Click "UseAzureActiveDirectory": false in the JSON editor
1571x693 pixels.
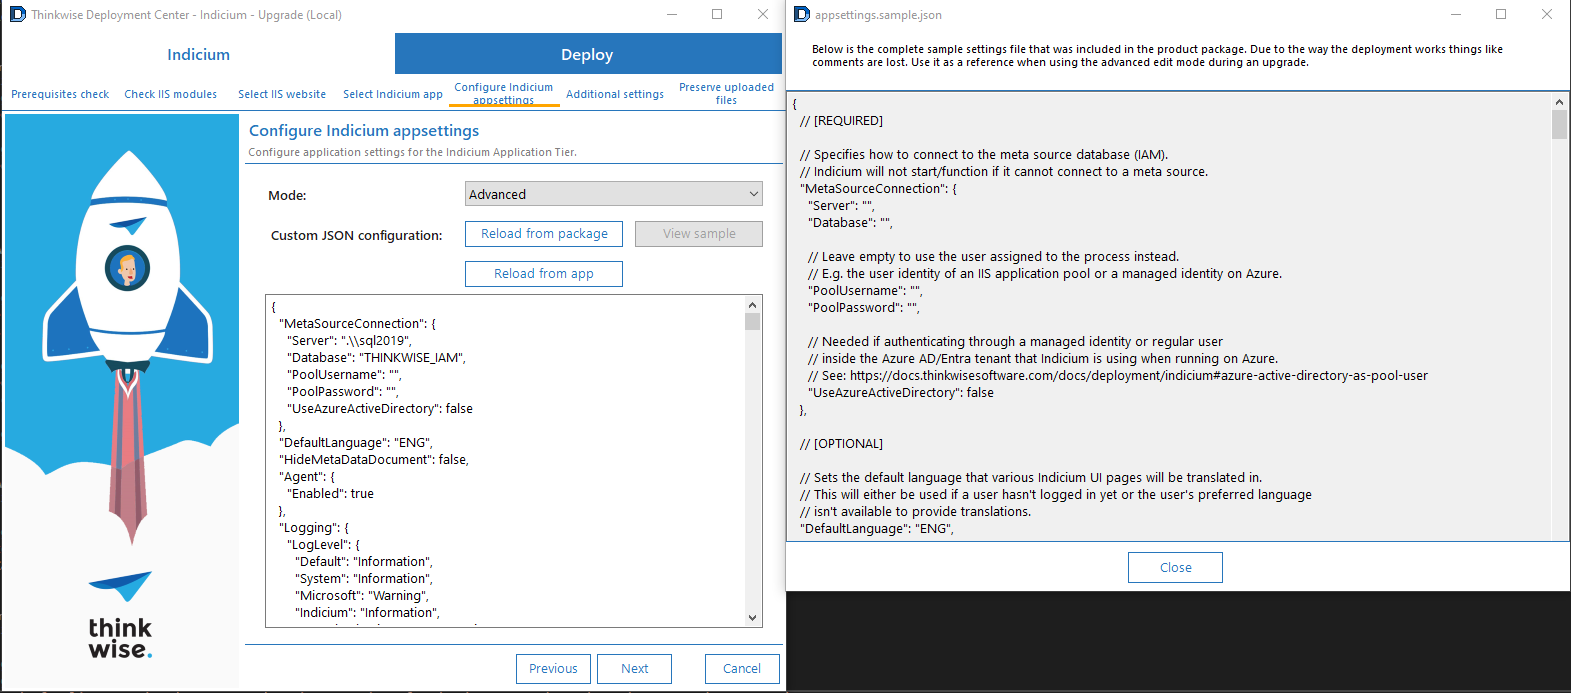coord(380,409)
